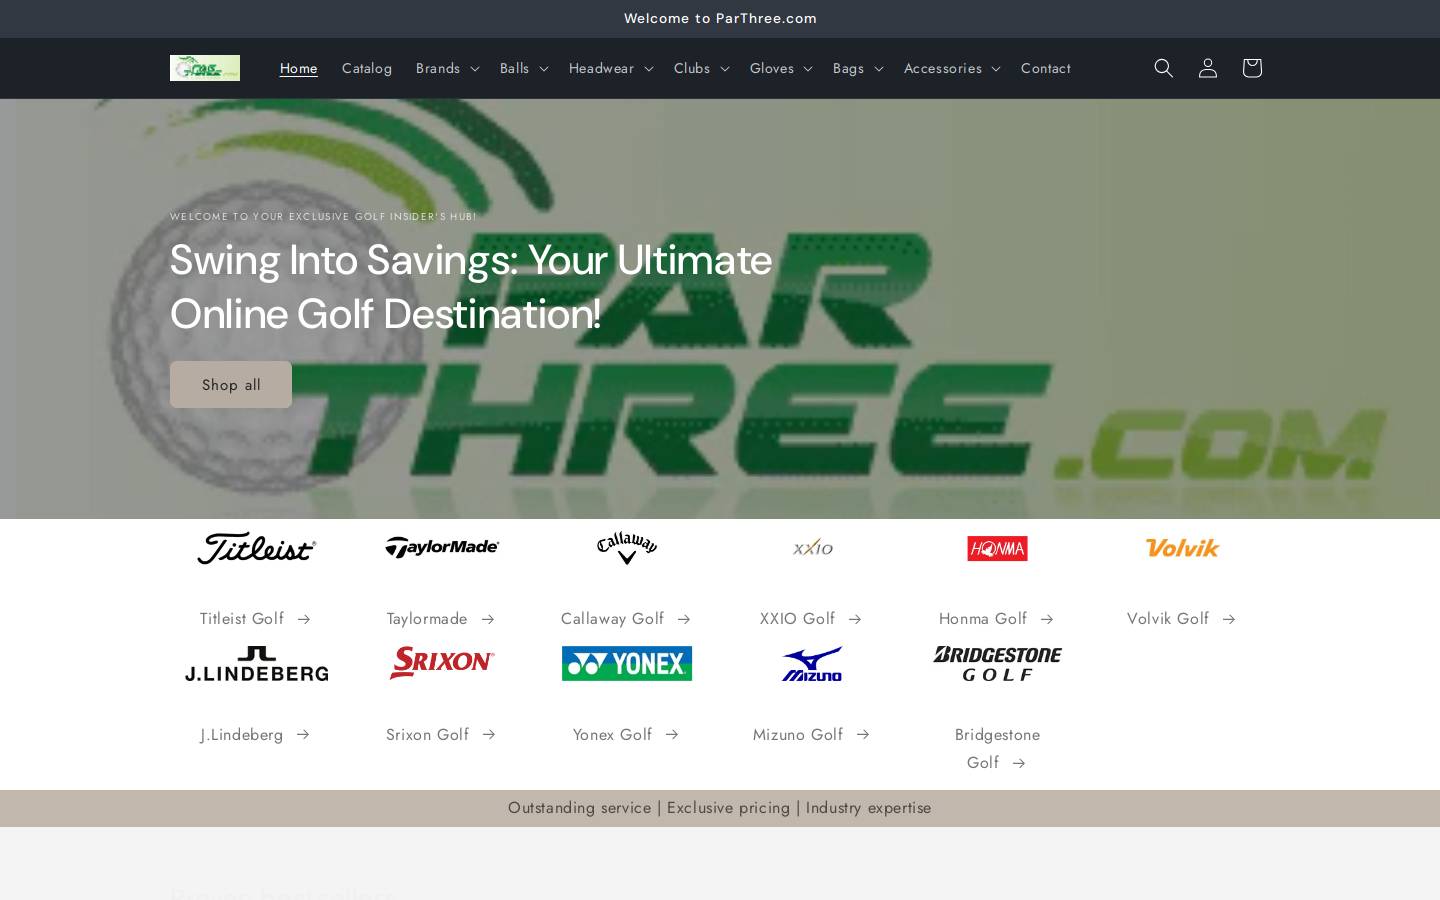Image resolution: width=1440 pixels, height=900 pixels.
Task: Expand the Headwear dropdown menu
Action: click(x=610, y=68)
